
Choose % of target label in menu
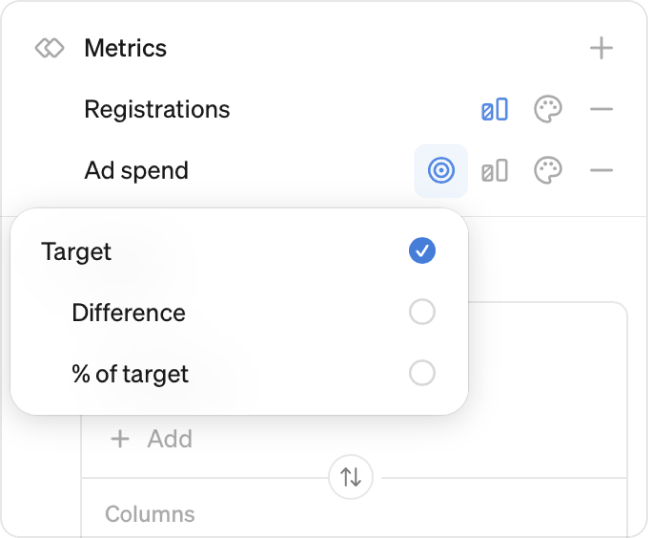(130, 374)
